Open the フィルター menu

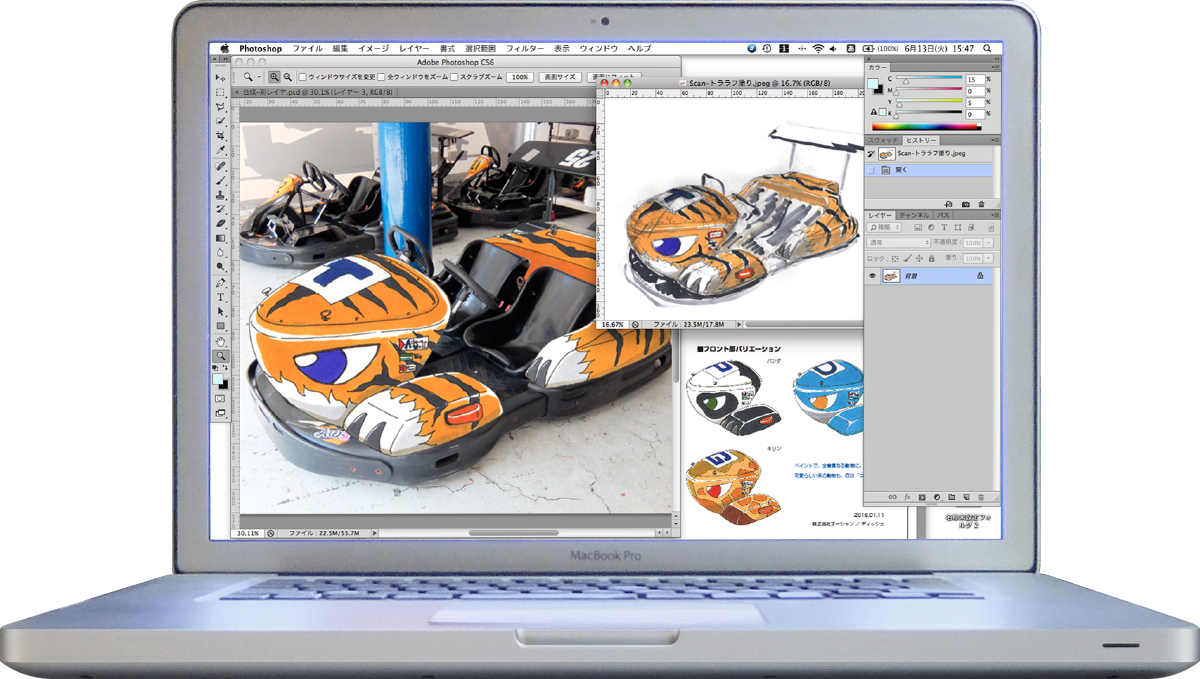525,48
